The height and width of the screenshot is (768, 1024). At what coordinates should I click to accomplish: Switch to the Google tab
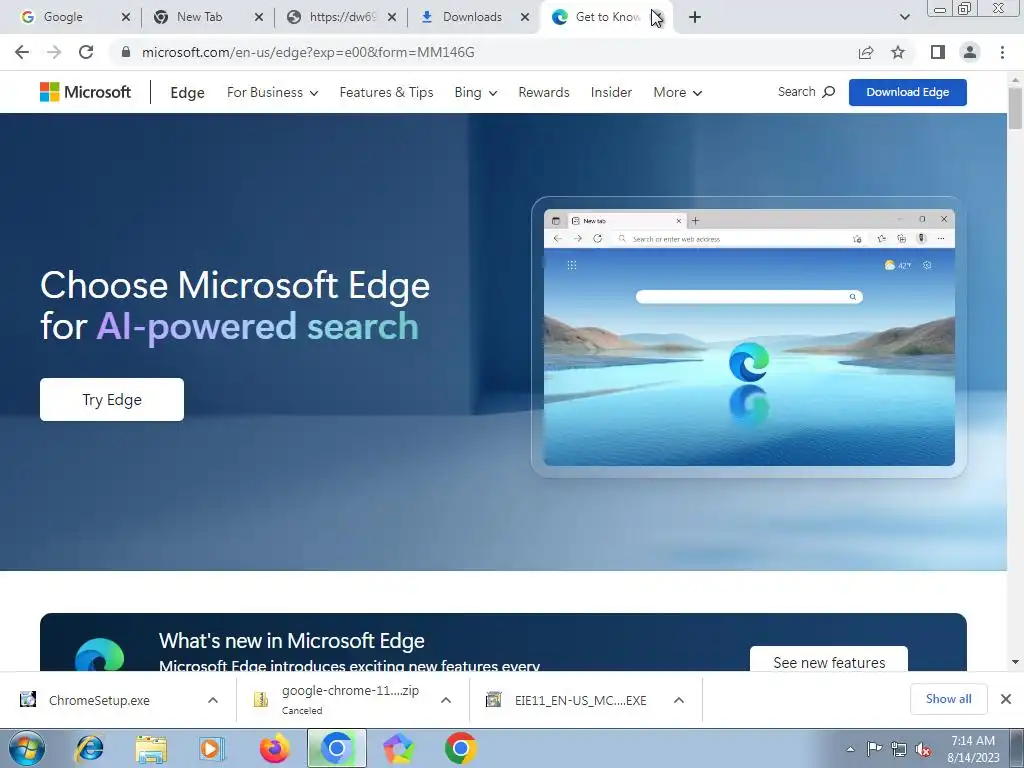pos(63,17)
